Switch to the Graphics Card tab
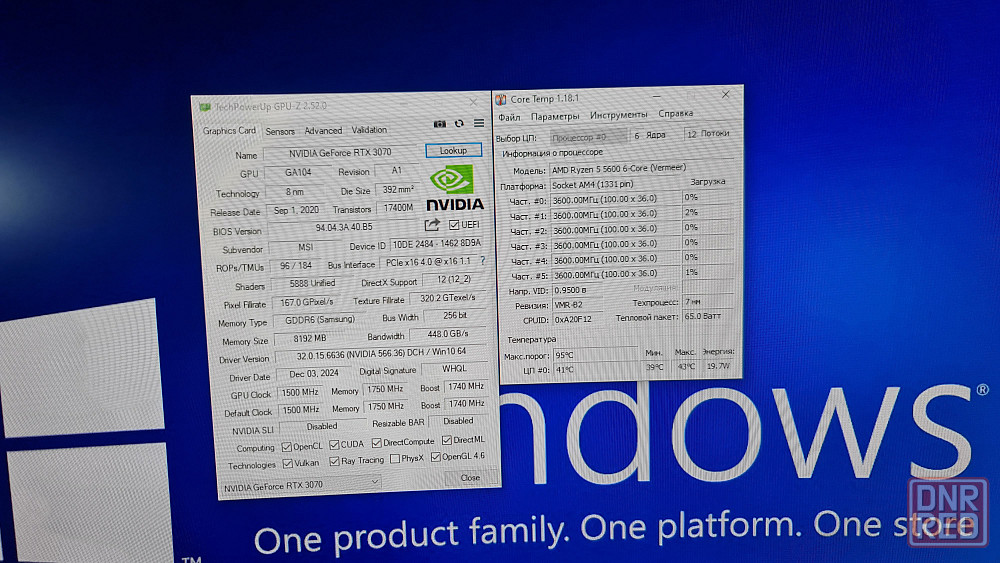Image resolution: width=1000 pixels, height=563 pixels. click(229, 131)
